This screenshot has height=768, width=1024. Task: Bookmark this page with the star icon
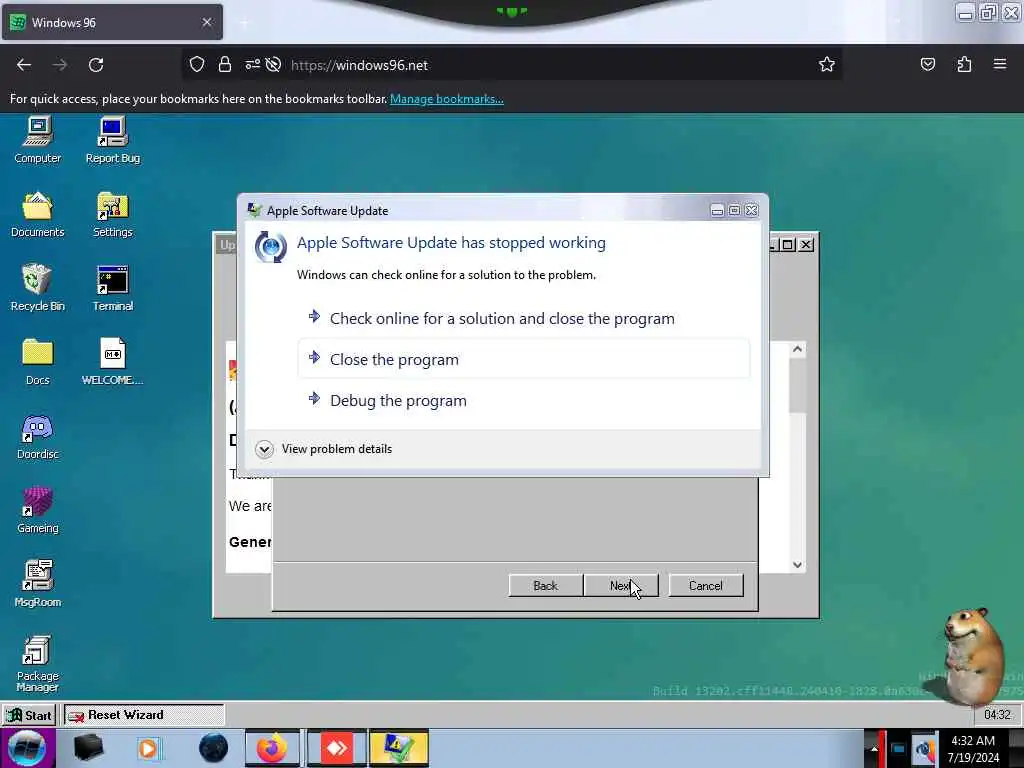pos(827,64)
